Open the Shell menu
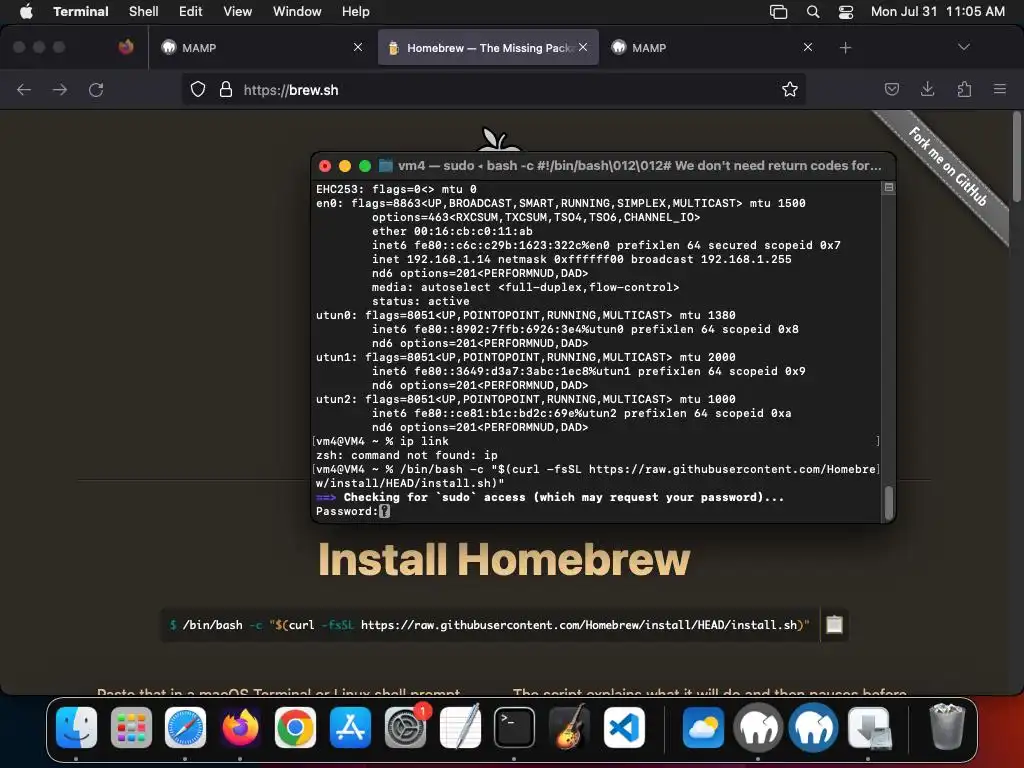Screen dimensions: 1024x768 coord(144,12)
